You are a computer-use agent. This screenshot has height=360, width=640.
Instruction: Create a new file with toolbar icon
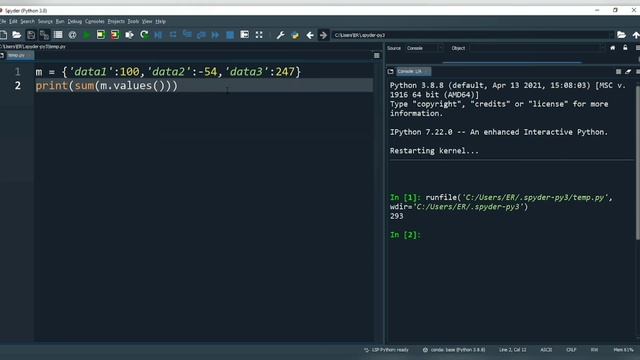click(x=3, y=35)
